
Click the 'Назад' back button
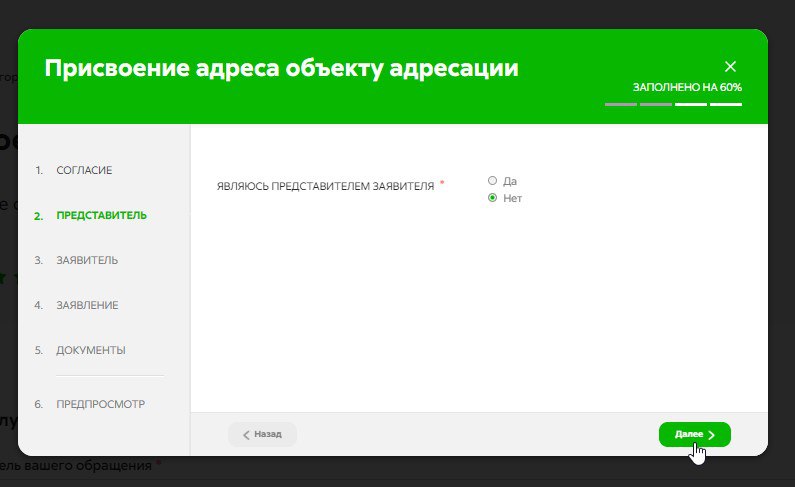tap(262, 434)
